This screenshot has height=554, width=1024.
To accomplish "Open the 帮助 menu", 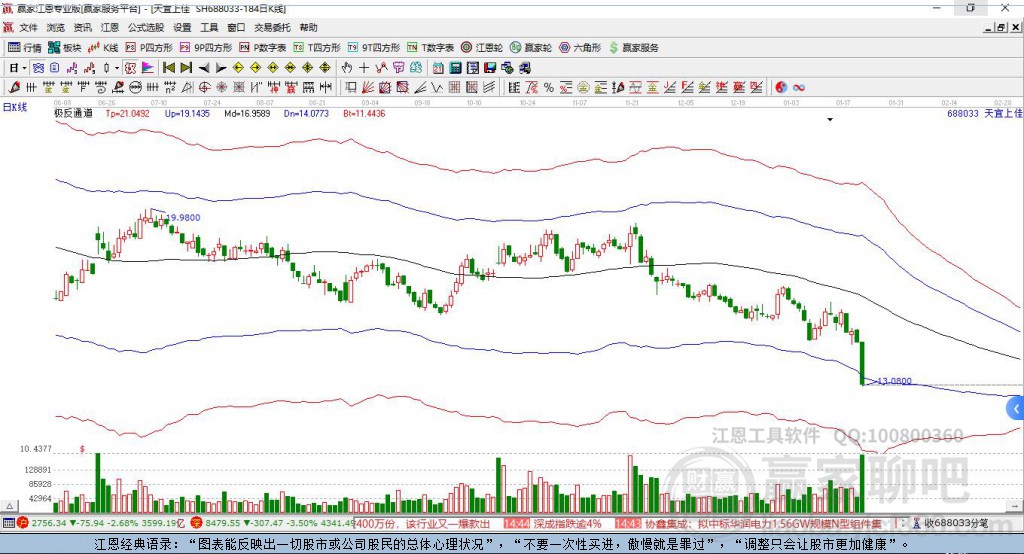I will pos(308,27).
